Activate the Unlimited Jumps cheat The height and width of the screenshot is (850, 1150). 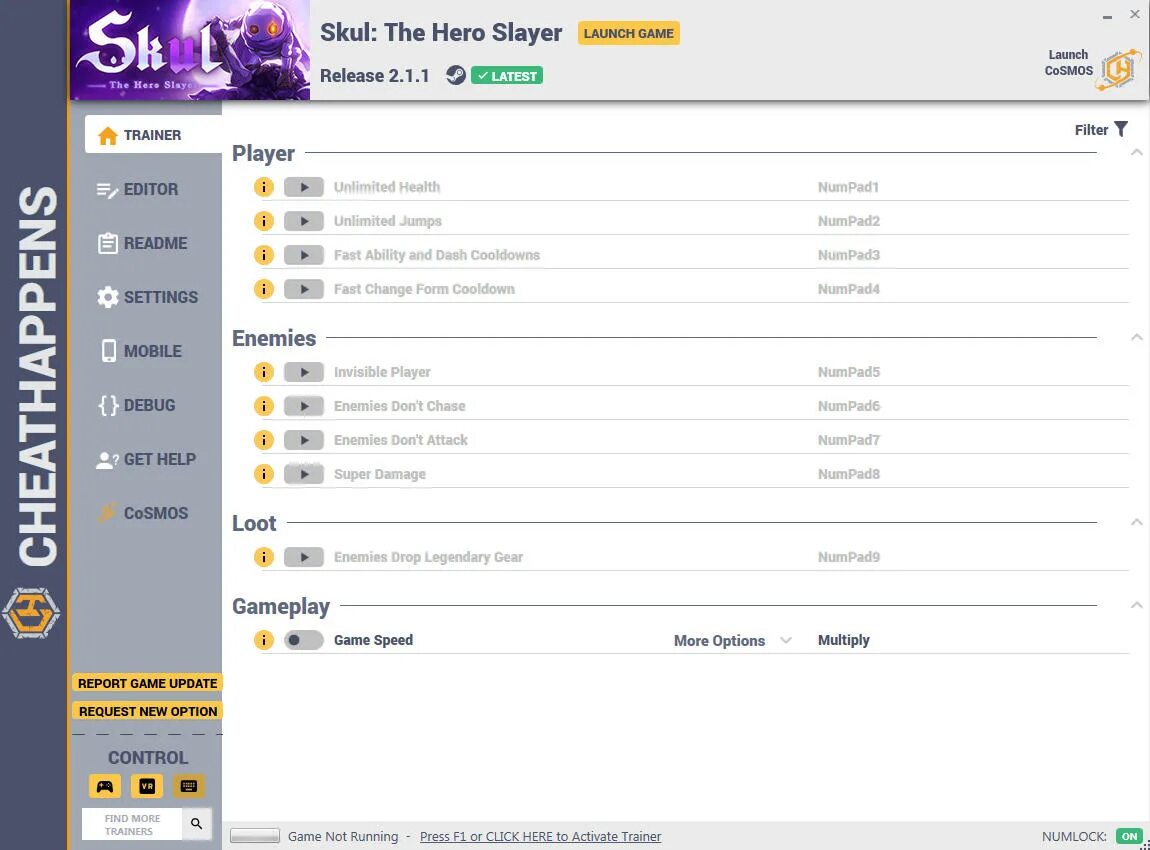(304, 221)
